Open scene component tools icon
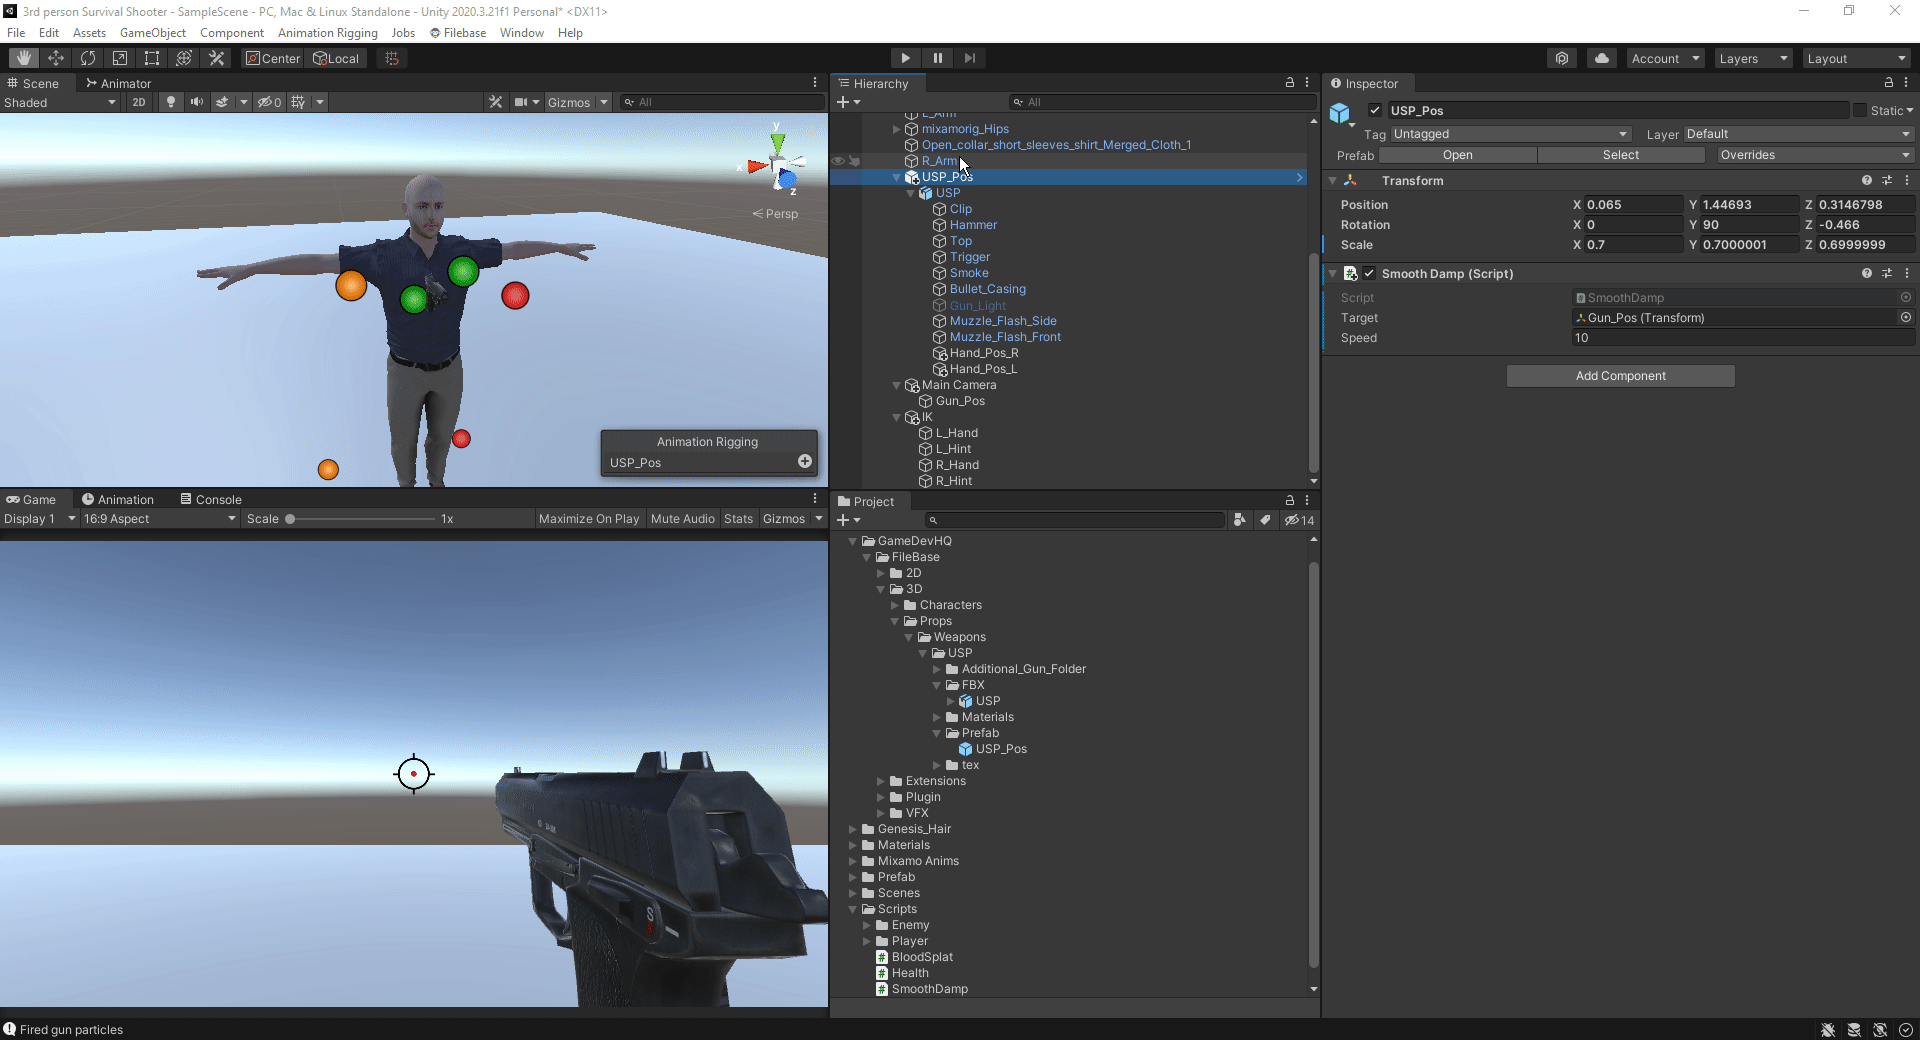1920x1040 pixels. tap(495, 102)
